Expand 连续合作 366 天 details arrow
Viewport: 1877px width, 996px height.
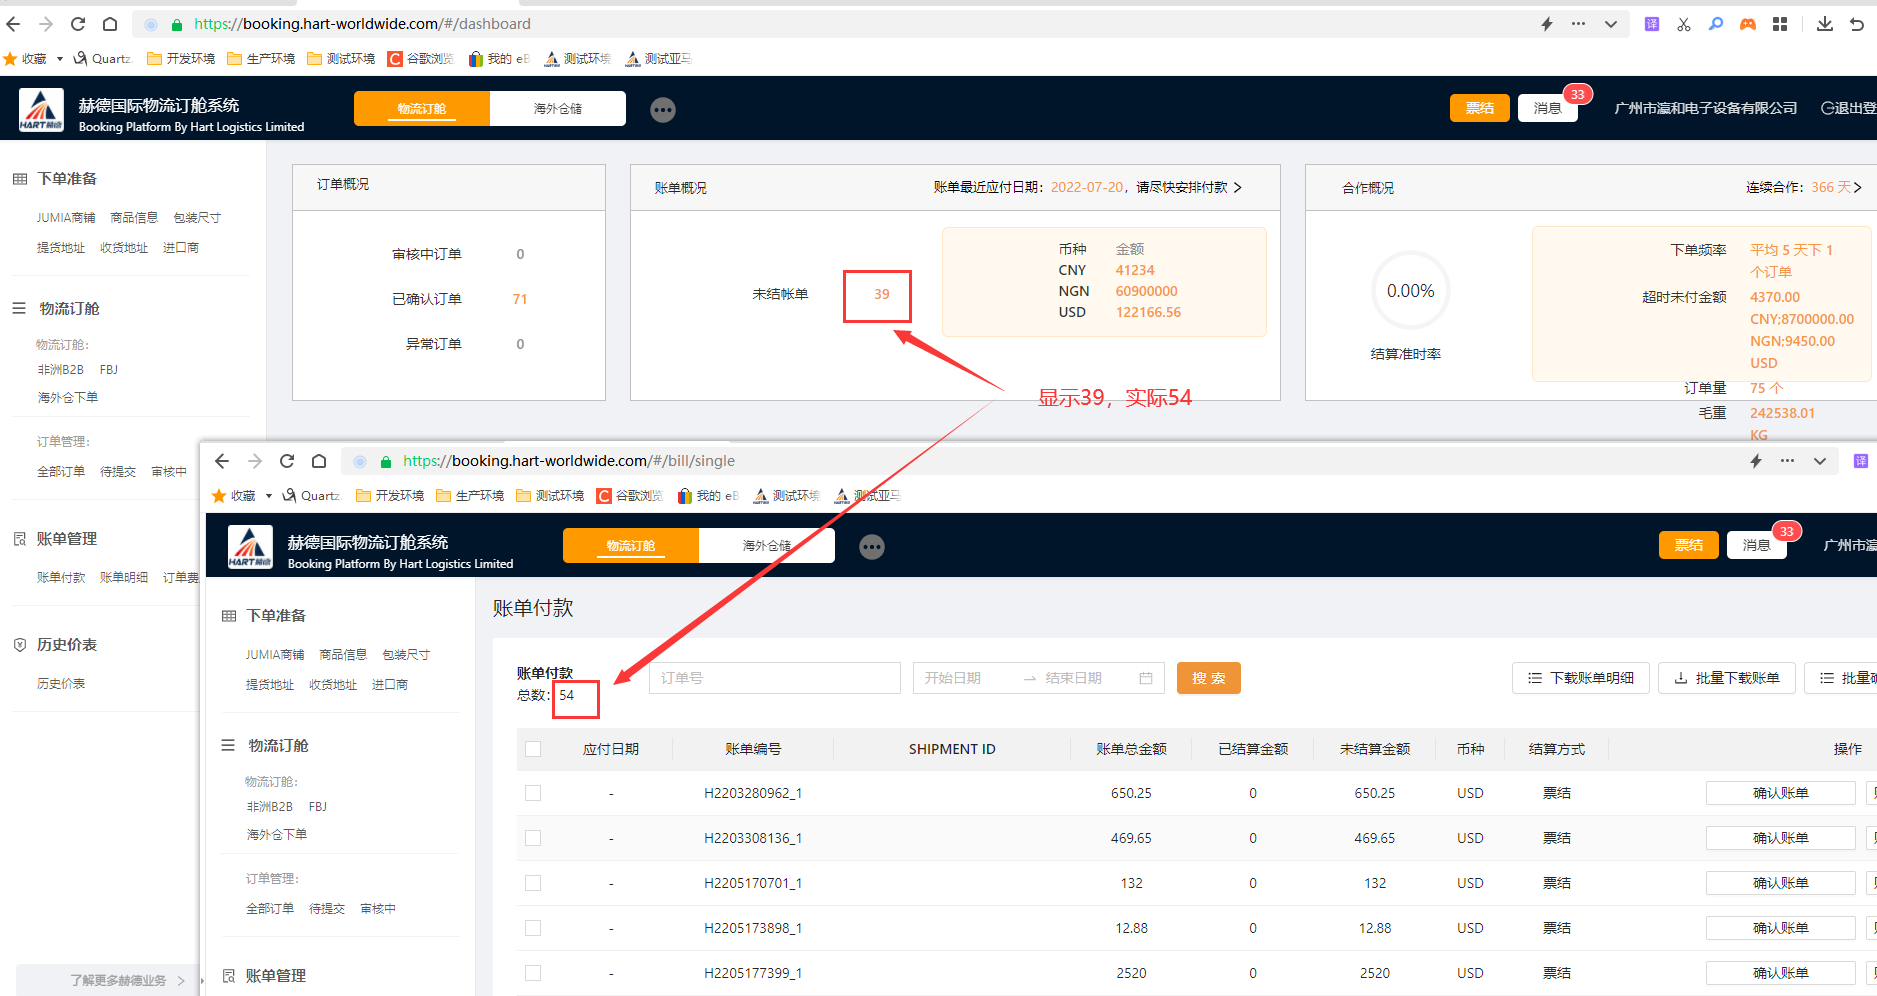1857,187
